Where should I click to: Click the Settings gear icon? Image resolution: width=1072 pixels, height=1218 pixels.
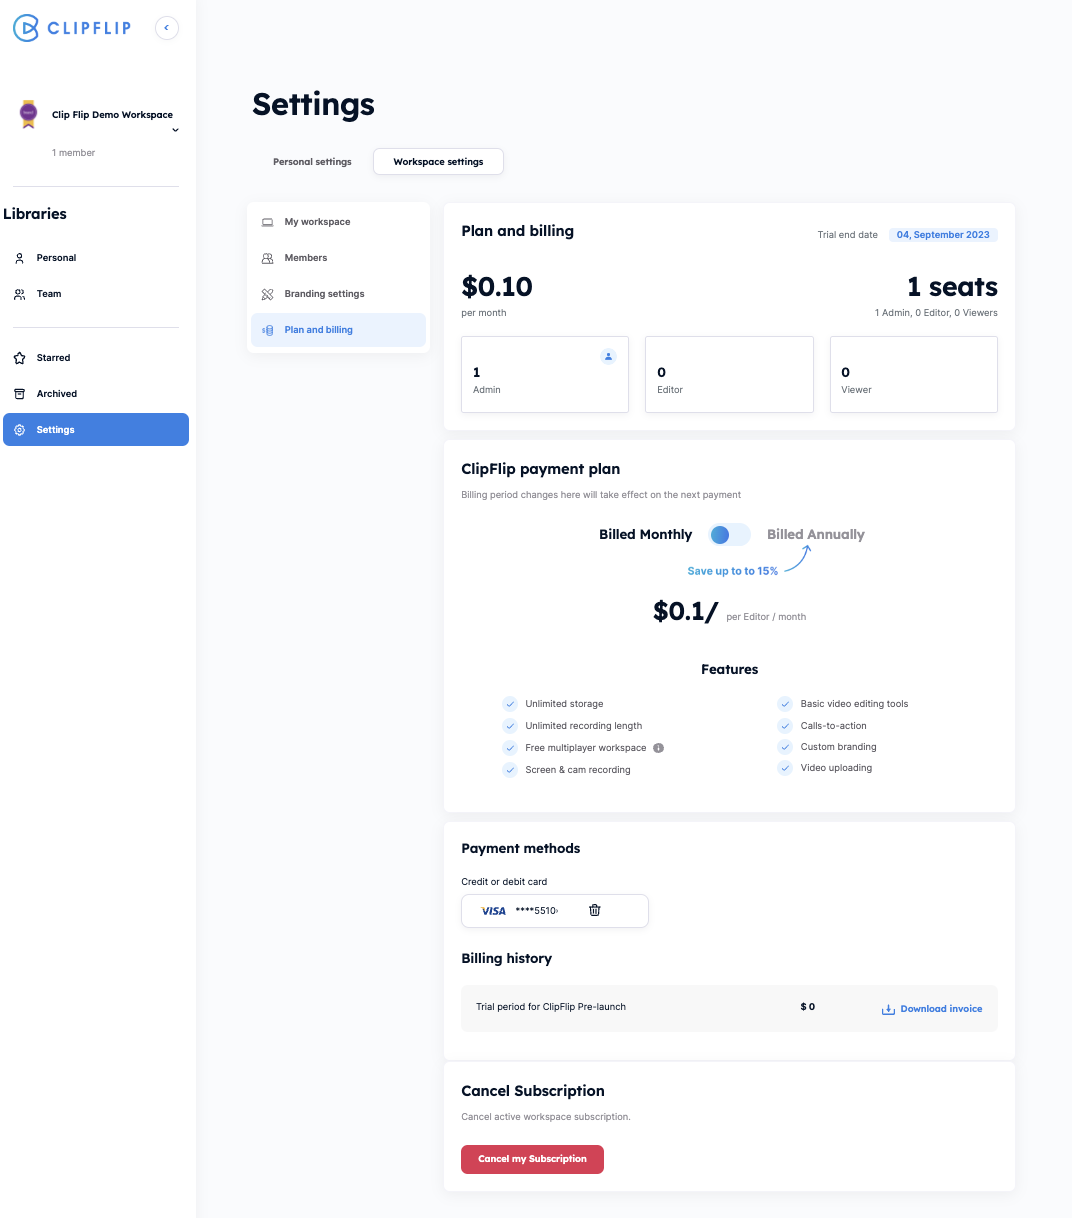[19, 430]
